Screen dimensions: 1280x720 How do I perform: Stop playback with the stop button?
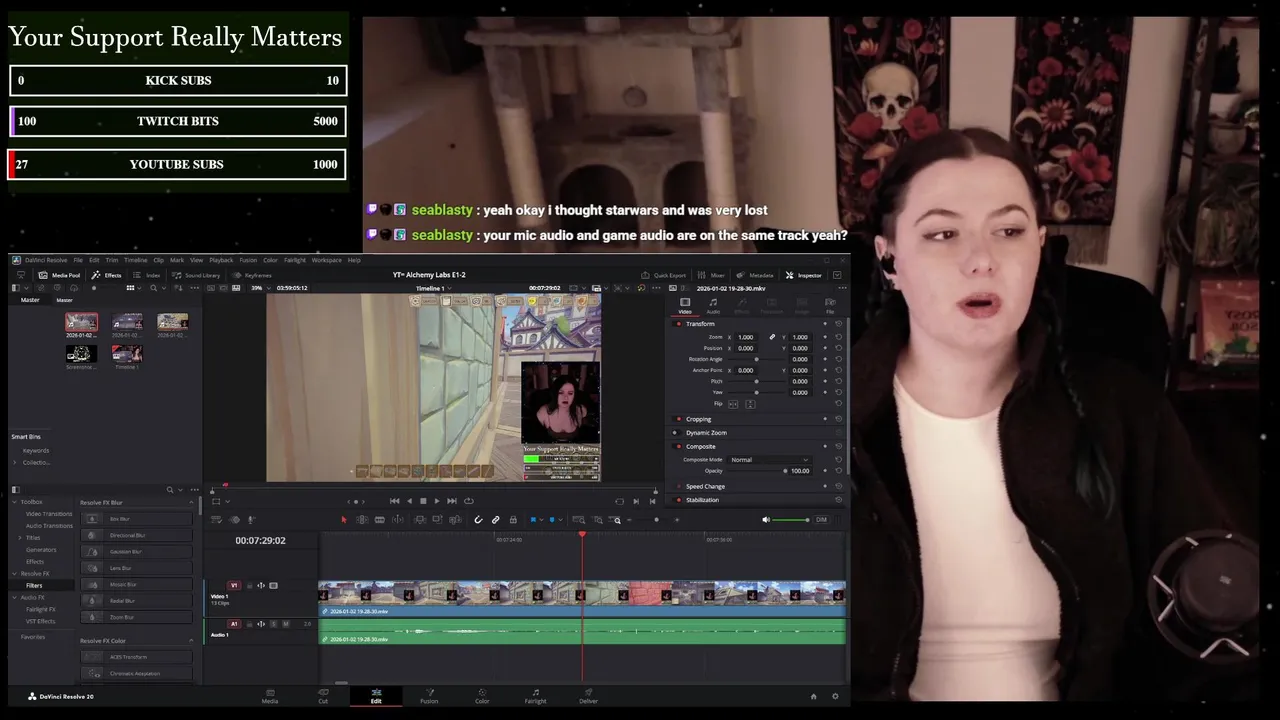click(423, 501)
